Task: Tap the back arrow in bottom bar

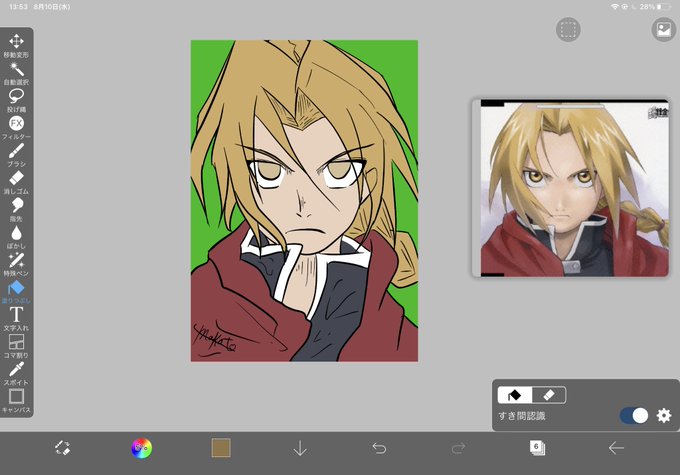Action: tap(616, 448)
